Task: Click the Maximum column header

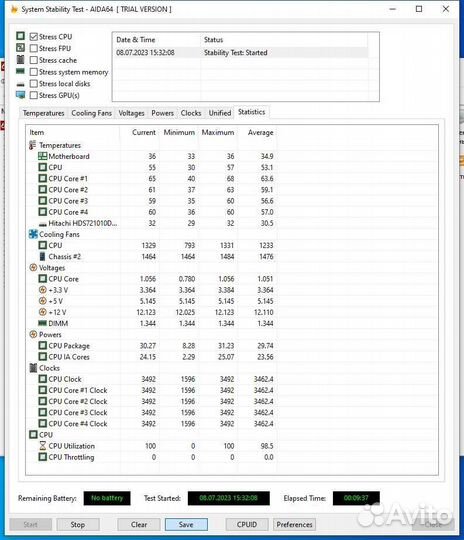Action: point(218,133)
